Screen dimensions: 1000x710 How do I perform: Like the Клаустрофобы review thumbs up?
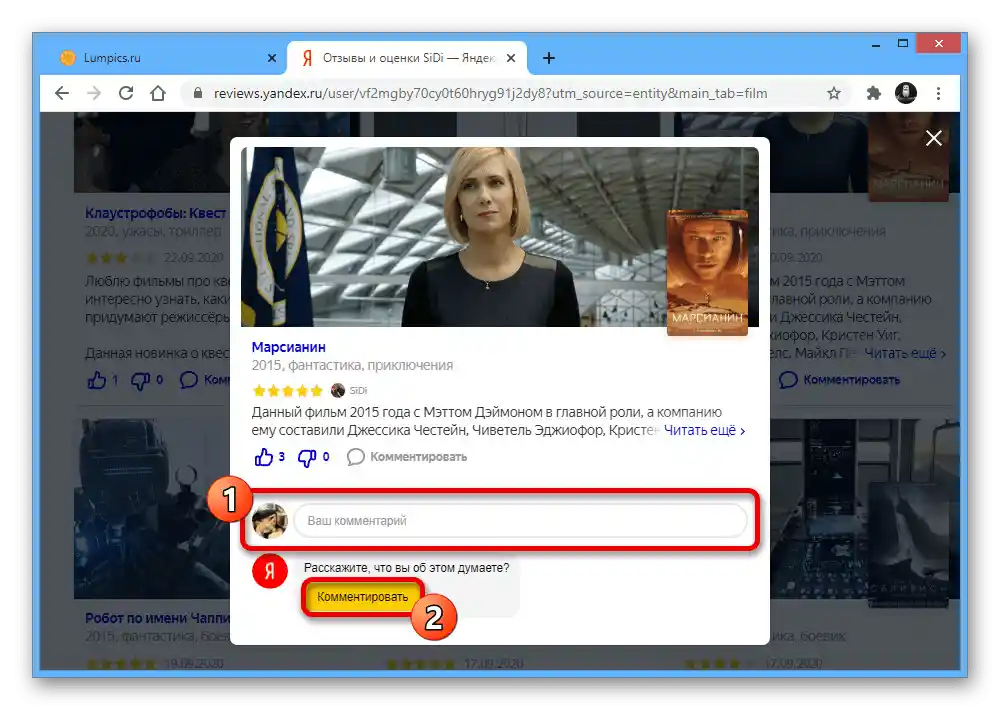point(97,380)
